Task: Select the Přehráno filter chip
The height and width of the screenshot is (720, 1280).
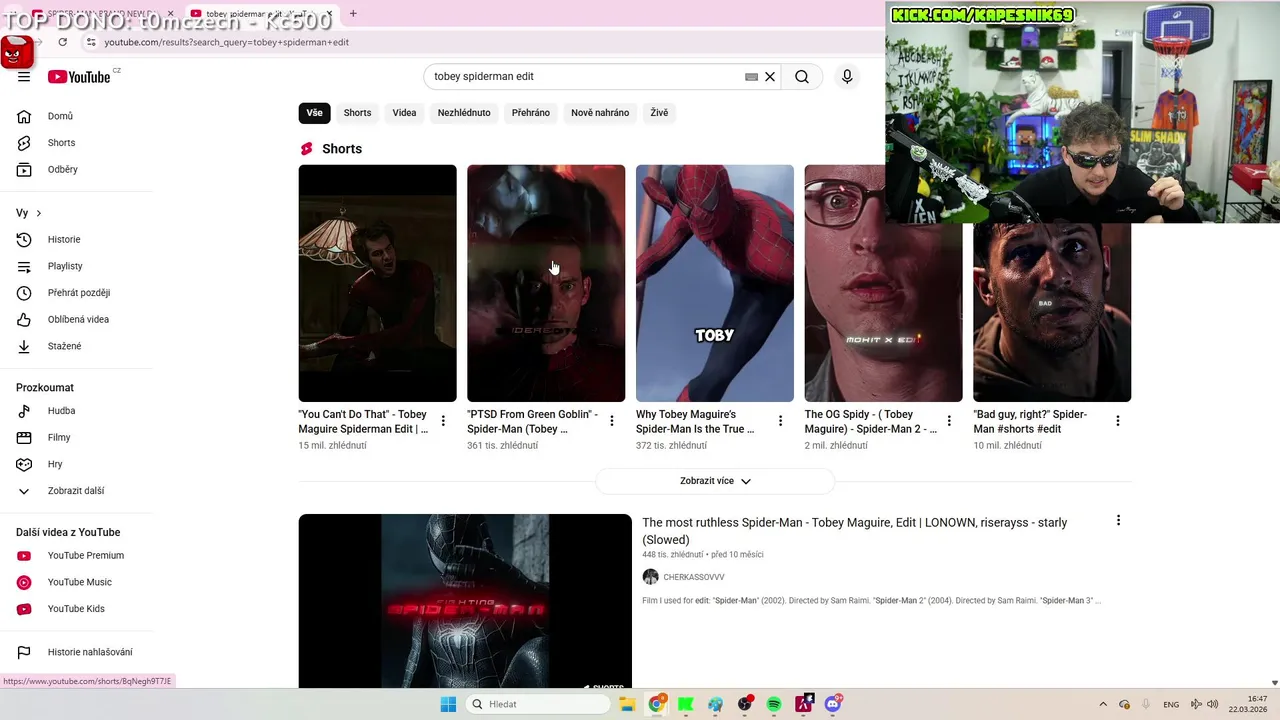Action: pyautogui.click(x=531, y=113)
